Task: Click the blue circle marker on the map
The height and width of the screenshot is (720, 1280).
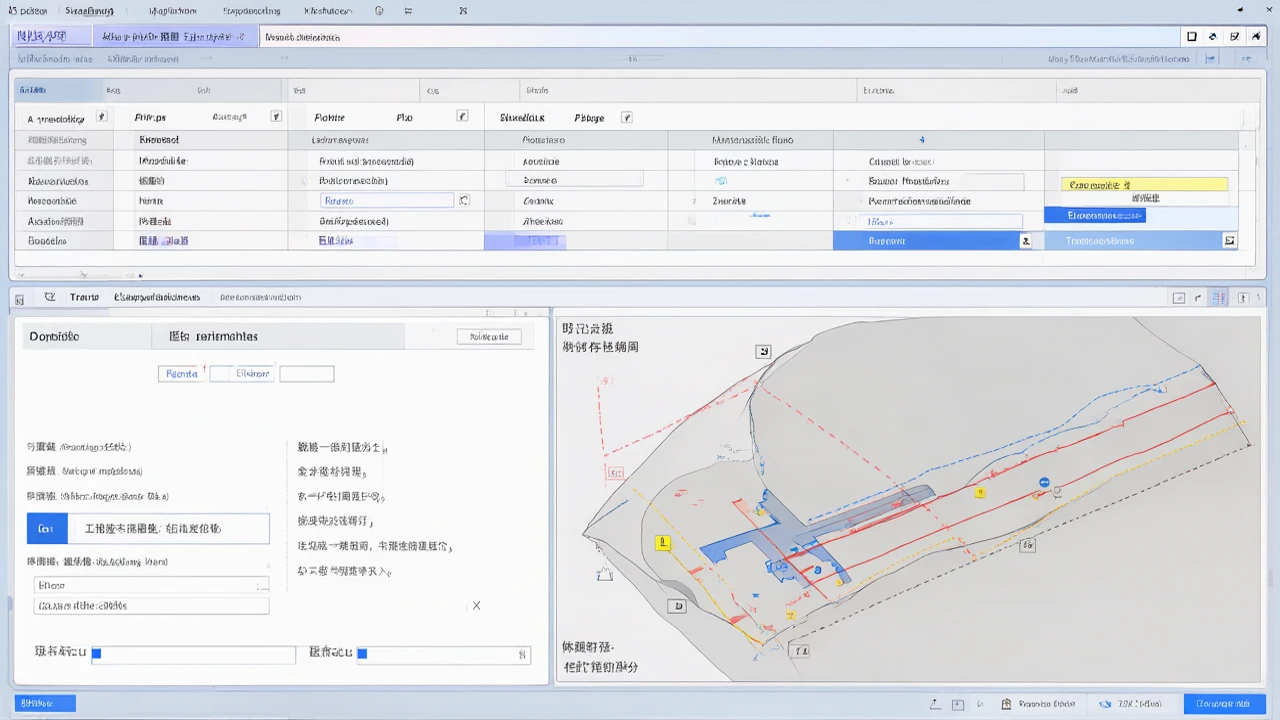Action: 1044,483
